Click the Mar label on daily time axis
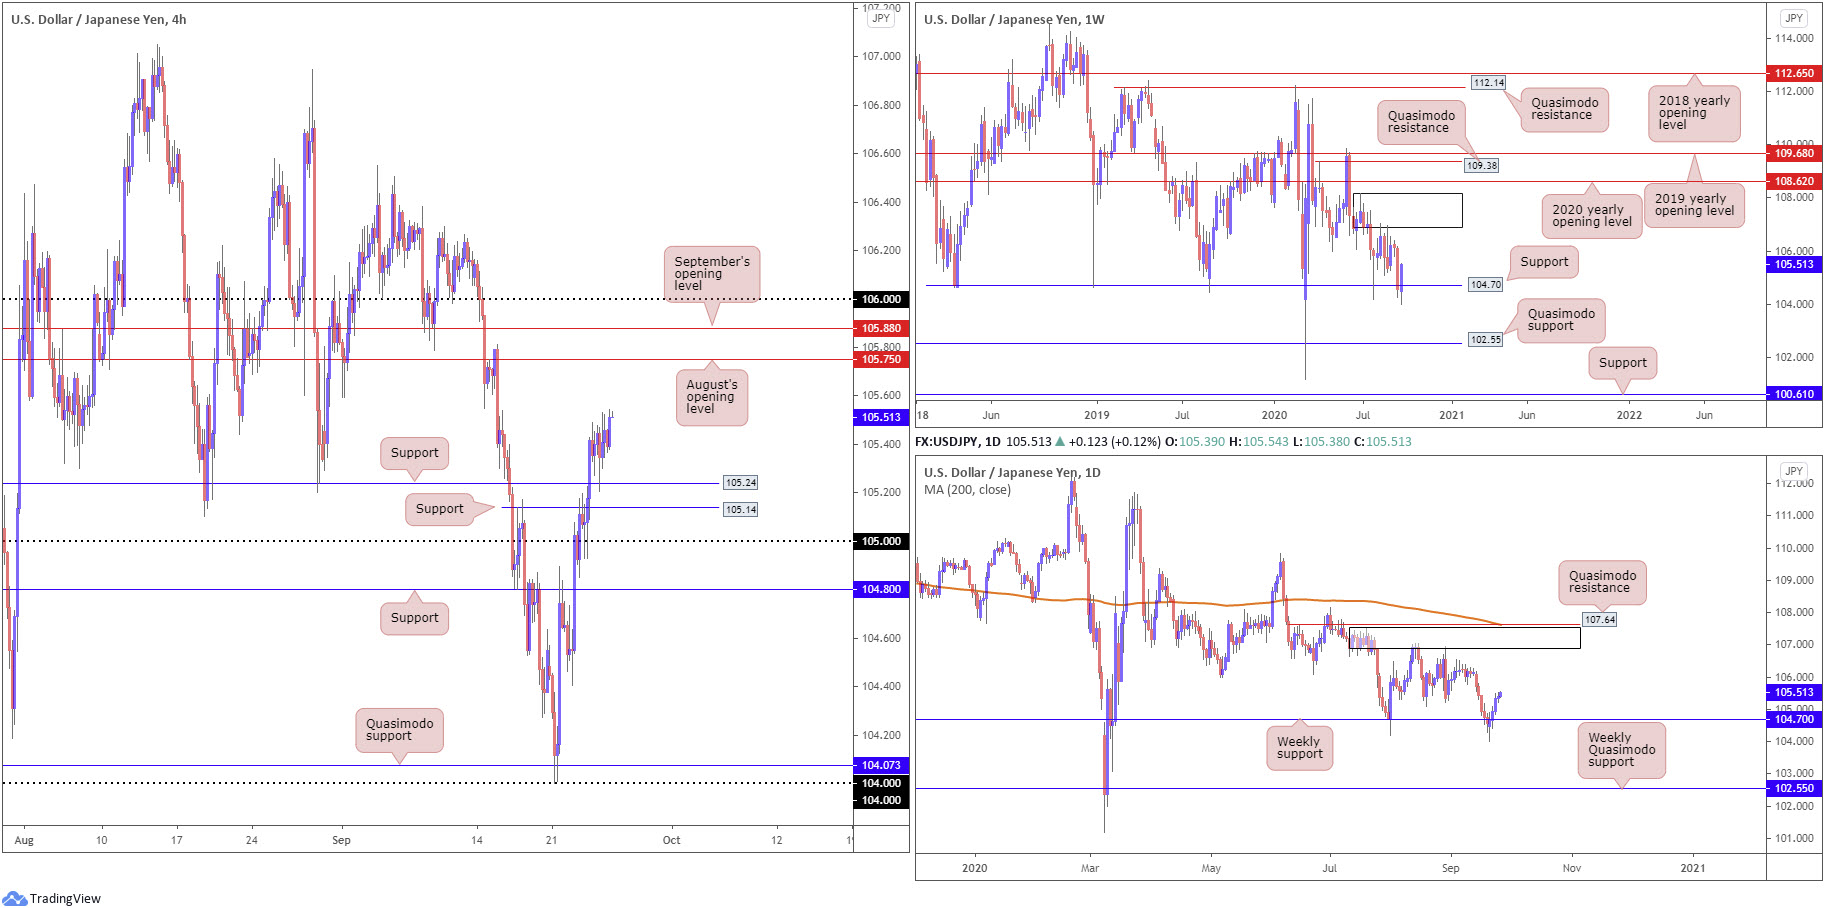The height and width of the screenshot is (908, 1824). (1090, 868)
